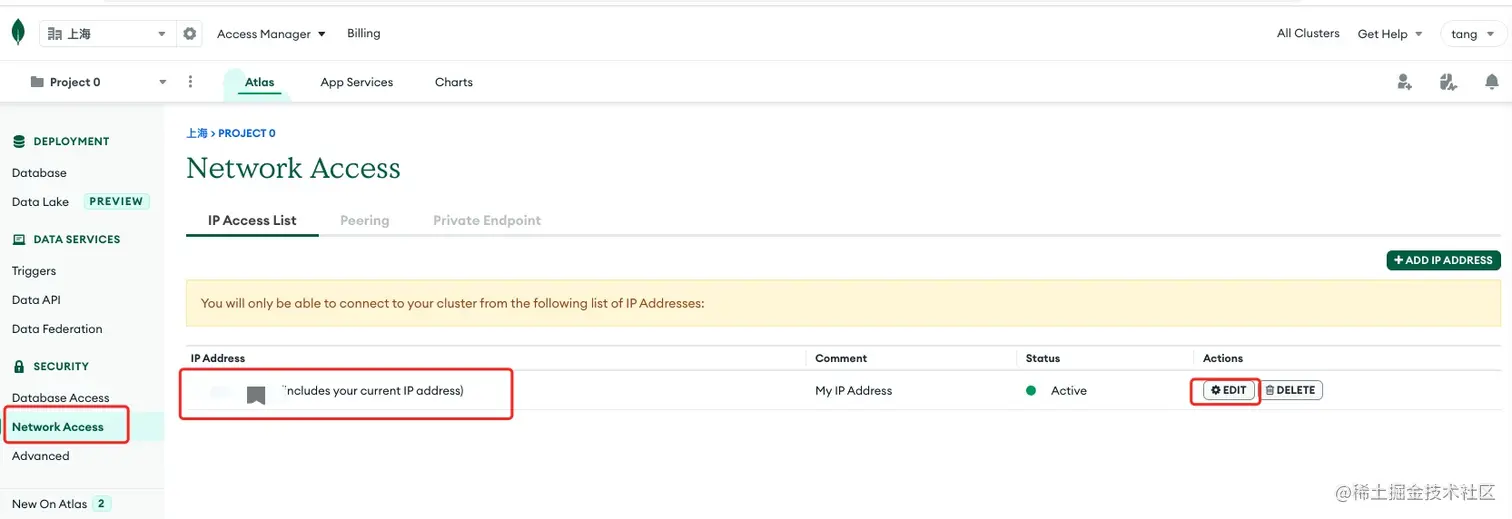Open Data Federation in the sidebar

tap(57, 329)
